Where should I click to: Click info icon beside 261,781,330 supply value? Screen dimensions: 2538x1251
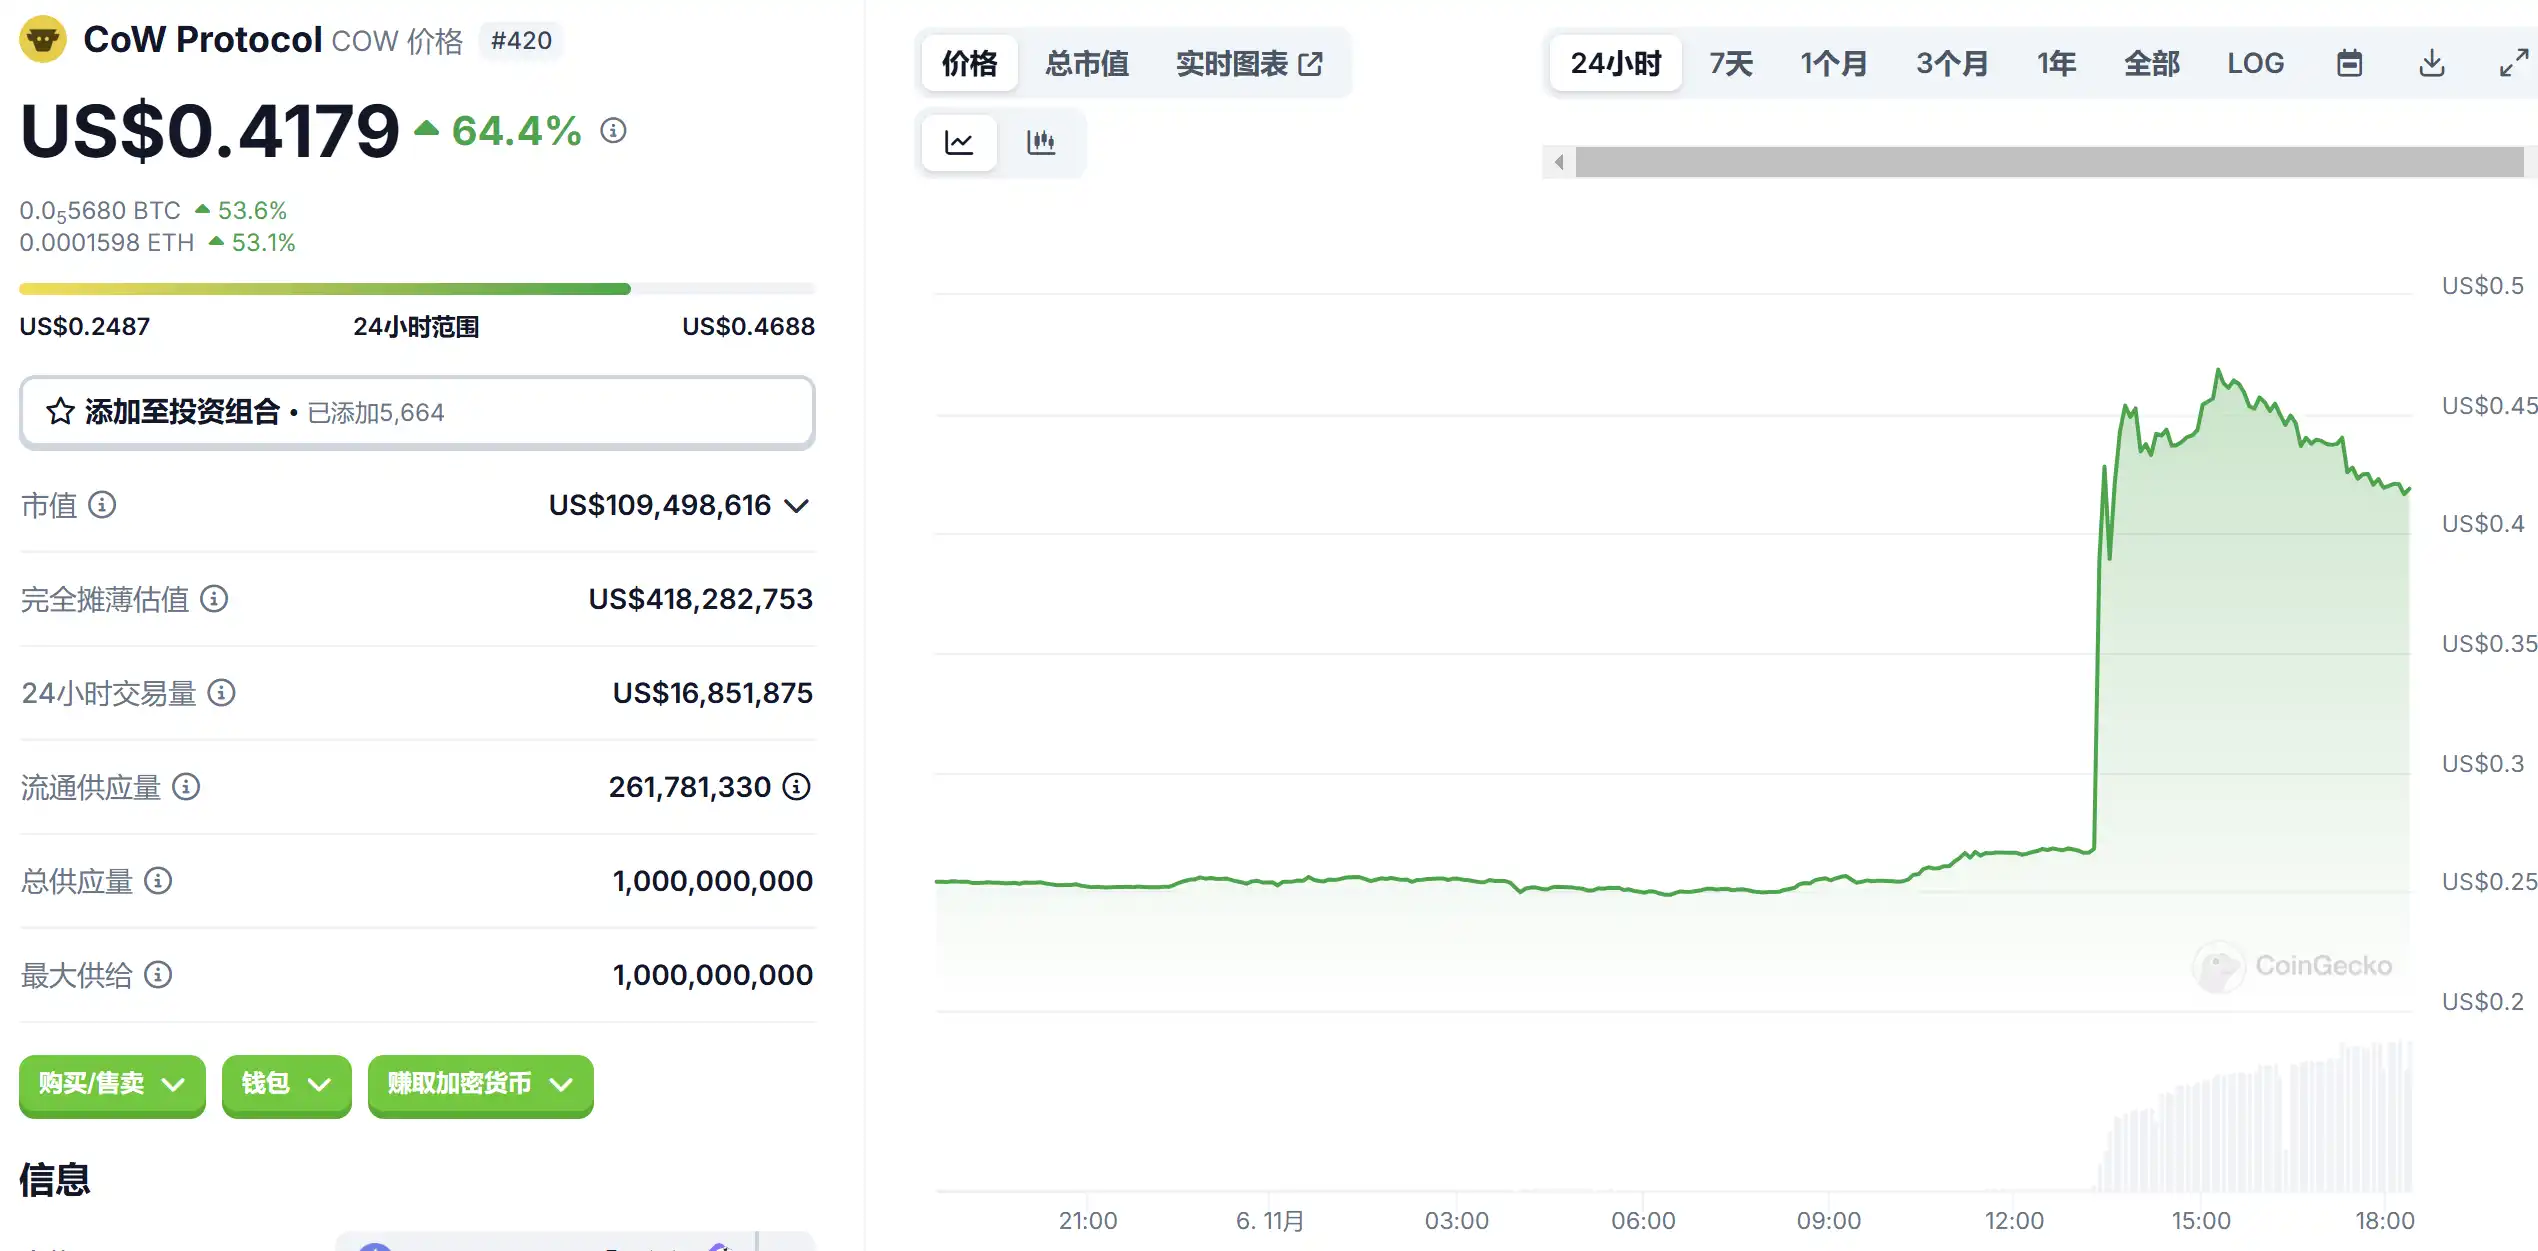(796, 787)
